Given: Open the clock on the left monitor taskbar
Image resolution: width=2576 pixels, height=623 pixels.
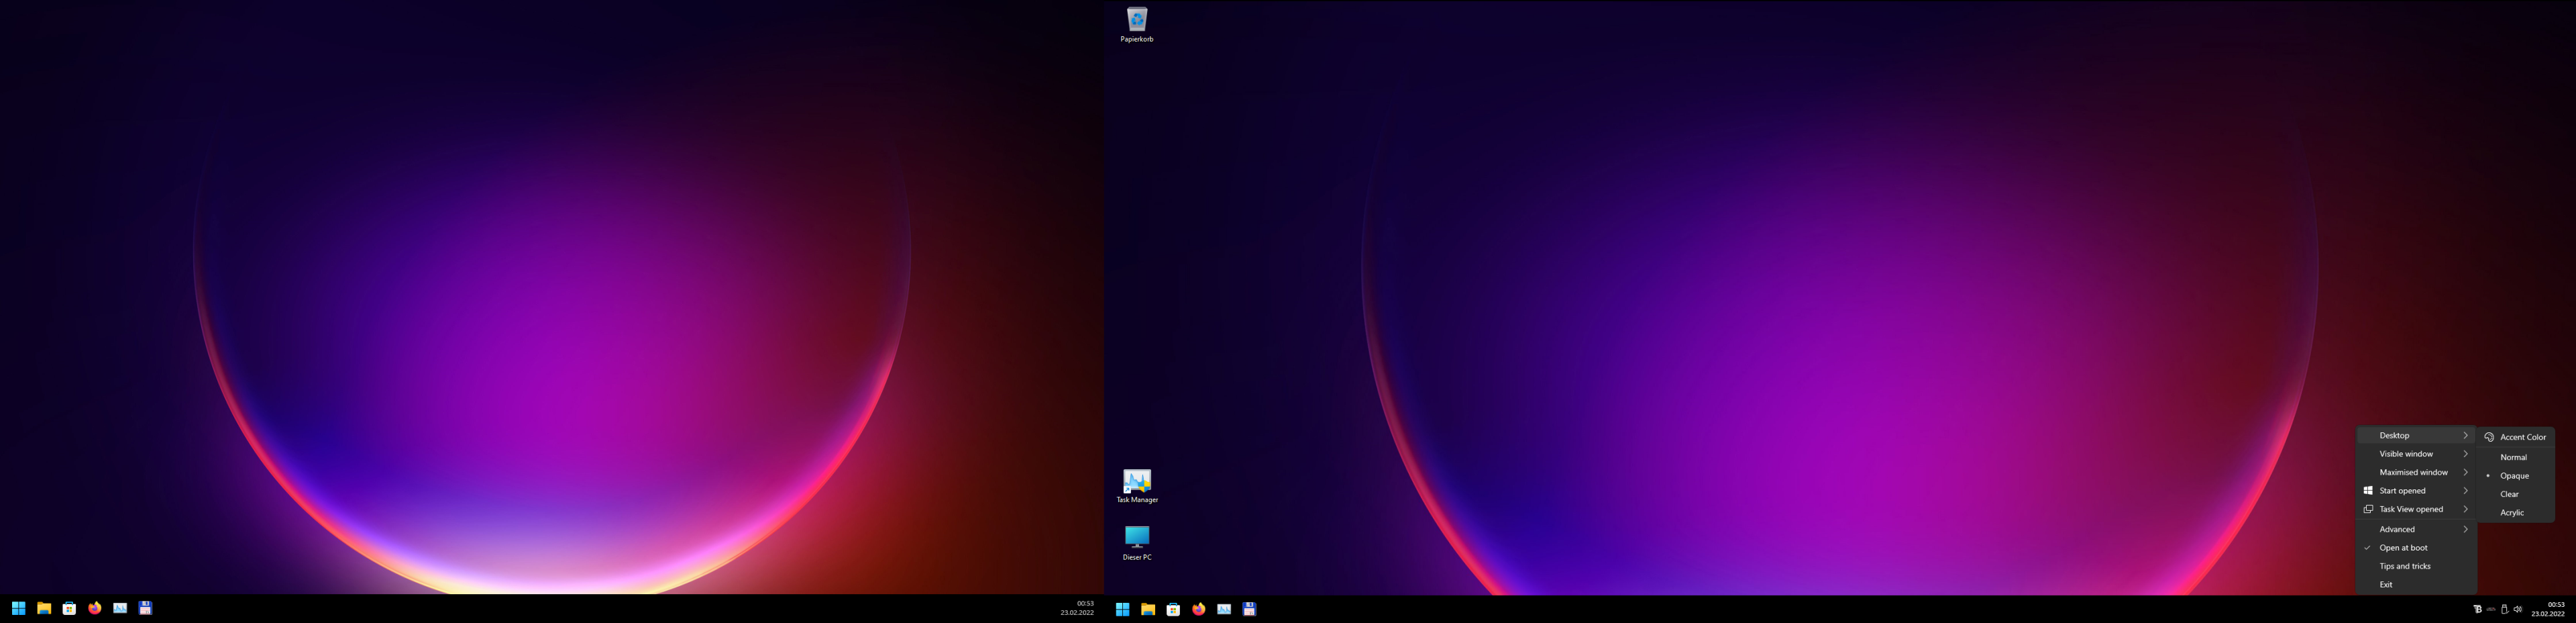Looking at the screenshot, I should (1077, 608).
